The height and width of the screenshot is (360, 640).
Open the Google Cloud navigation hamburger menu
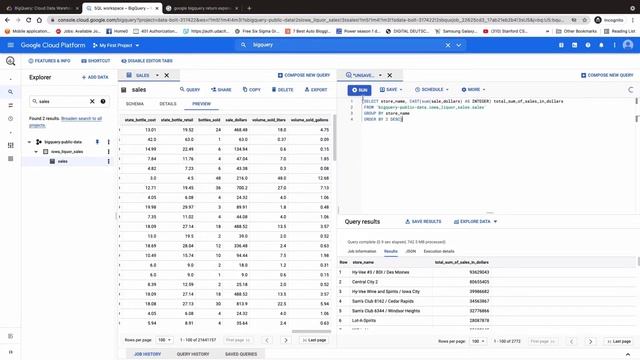11,45
